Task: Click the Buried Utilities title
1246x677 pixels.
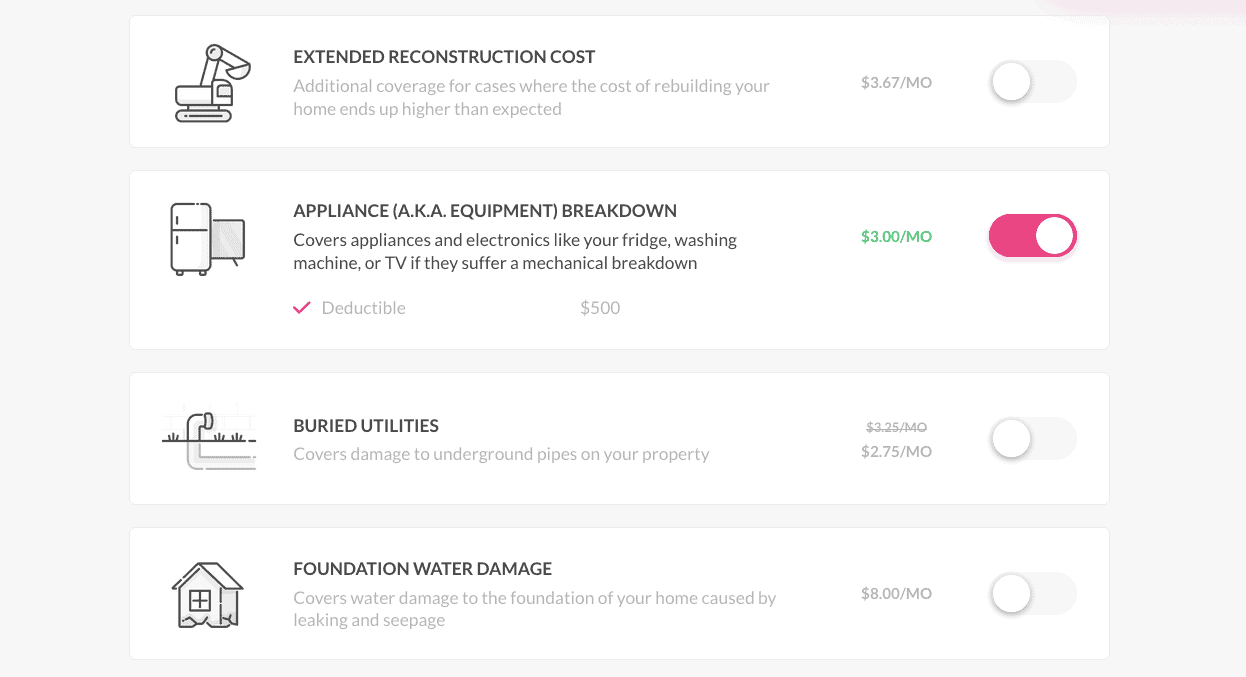Action: click(x=366, y=426)
